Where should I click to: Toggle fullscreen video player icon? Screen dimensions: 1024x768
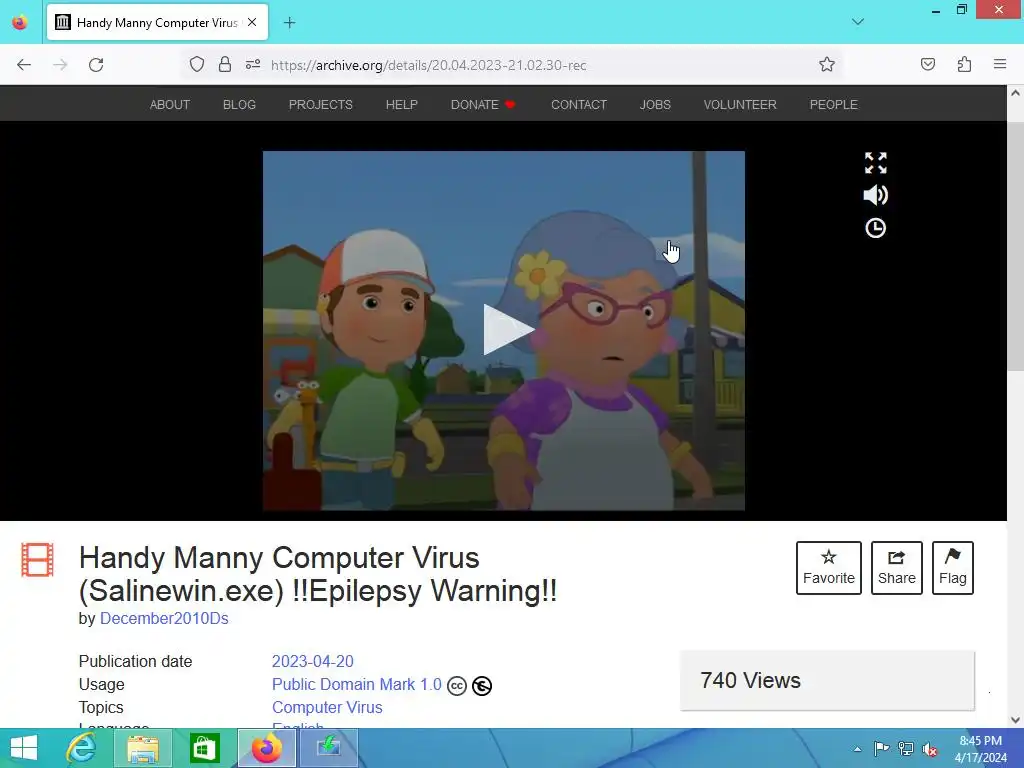click(875, 163)
